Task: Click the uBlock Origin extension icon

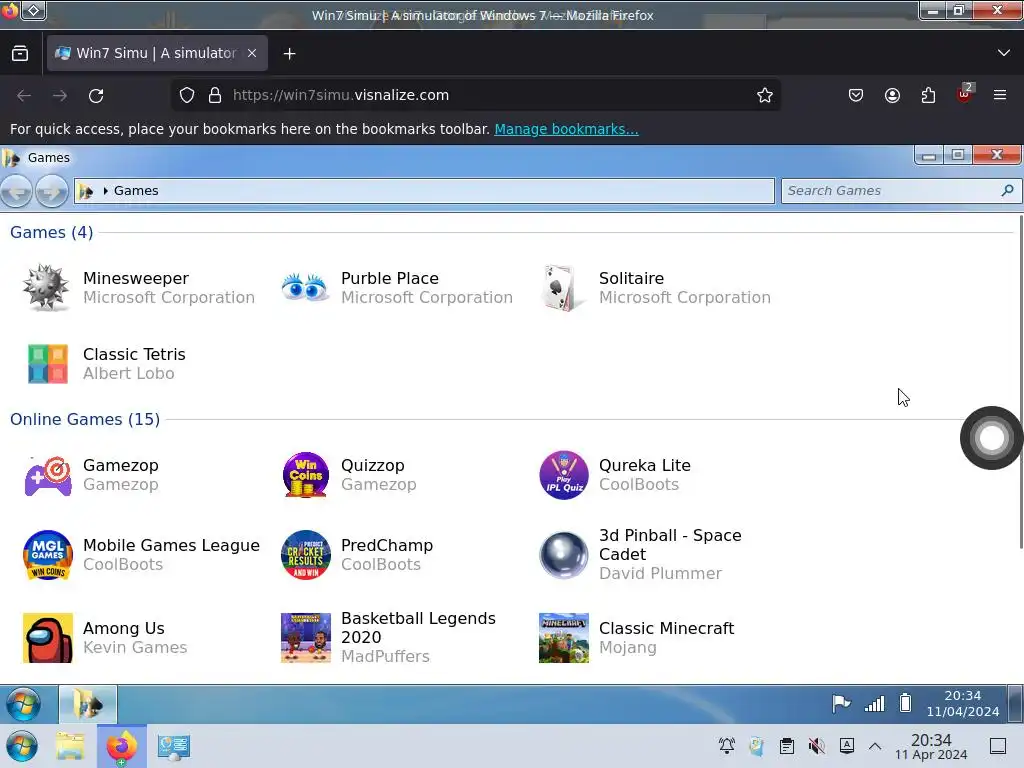Action: [965, 93]
